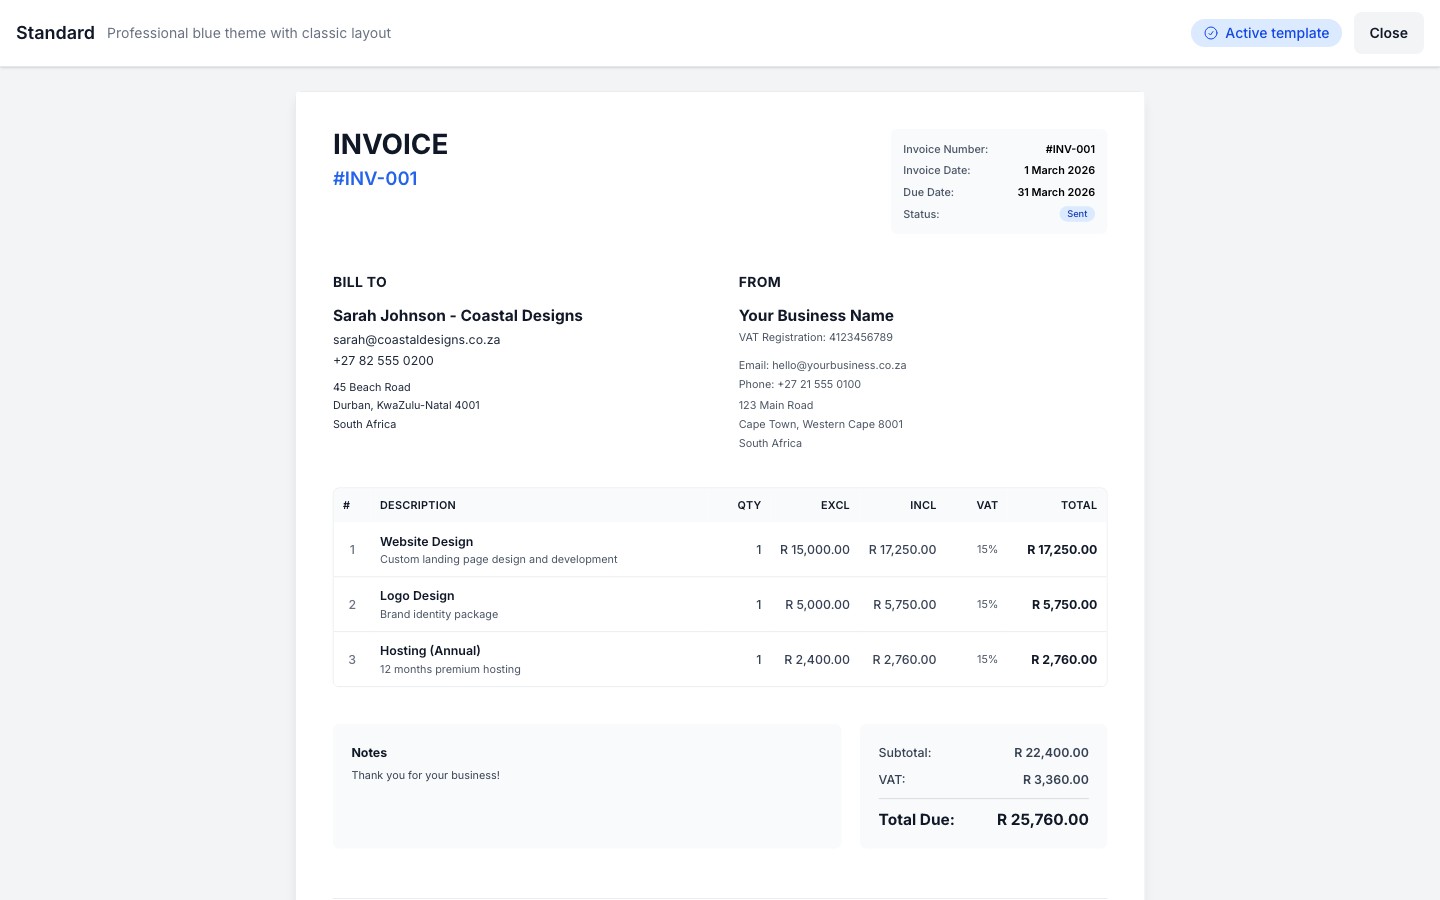The image size is (1440, 900).
Task: Click the checkmark icon in Active template
Action: [1210, 33]
